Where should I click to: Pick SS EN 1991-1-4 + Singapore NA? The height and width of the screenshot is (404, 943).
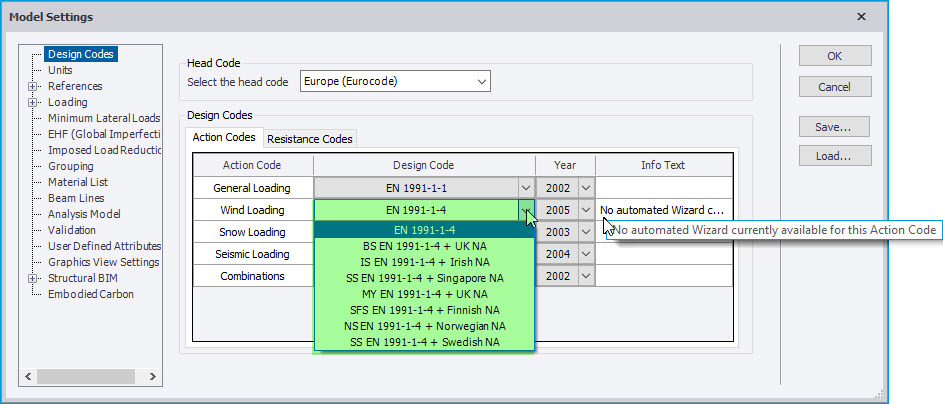click(424, 278)
